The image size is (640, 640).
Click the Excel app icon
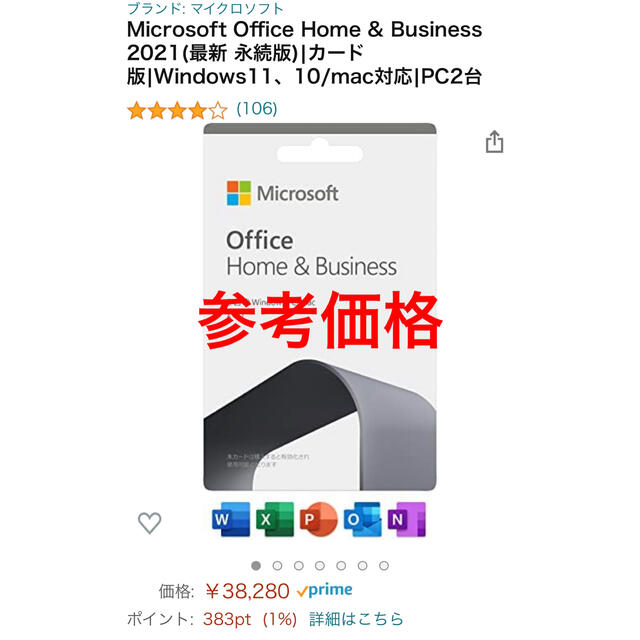click(x=275, y=519)
